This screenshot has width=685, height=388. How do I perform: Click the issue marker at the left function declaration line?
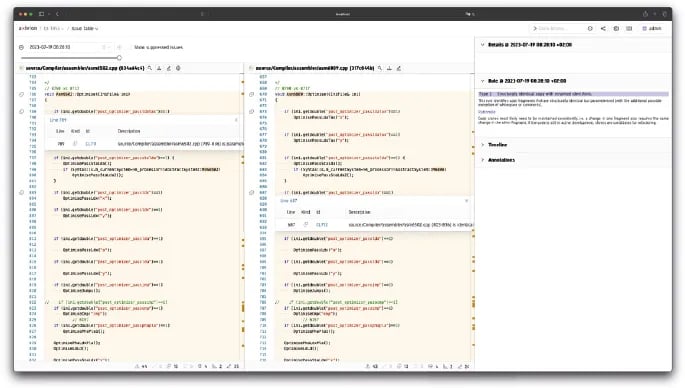pyautogui.click(x=21, y=94)
